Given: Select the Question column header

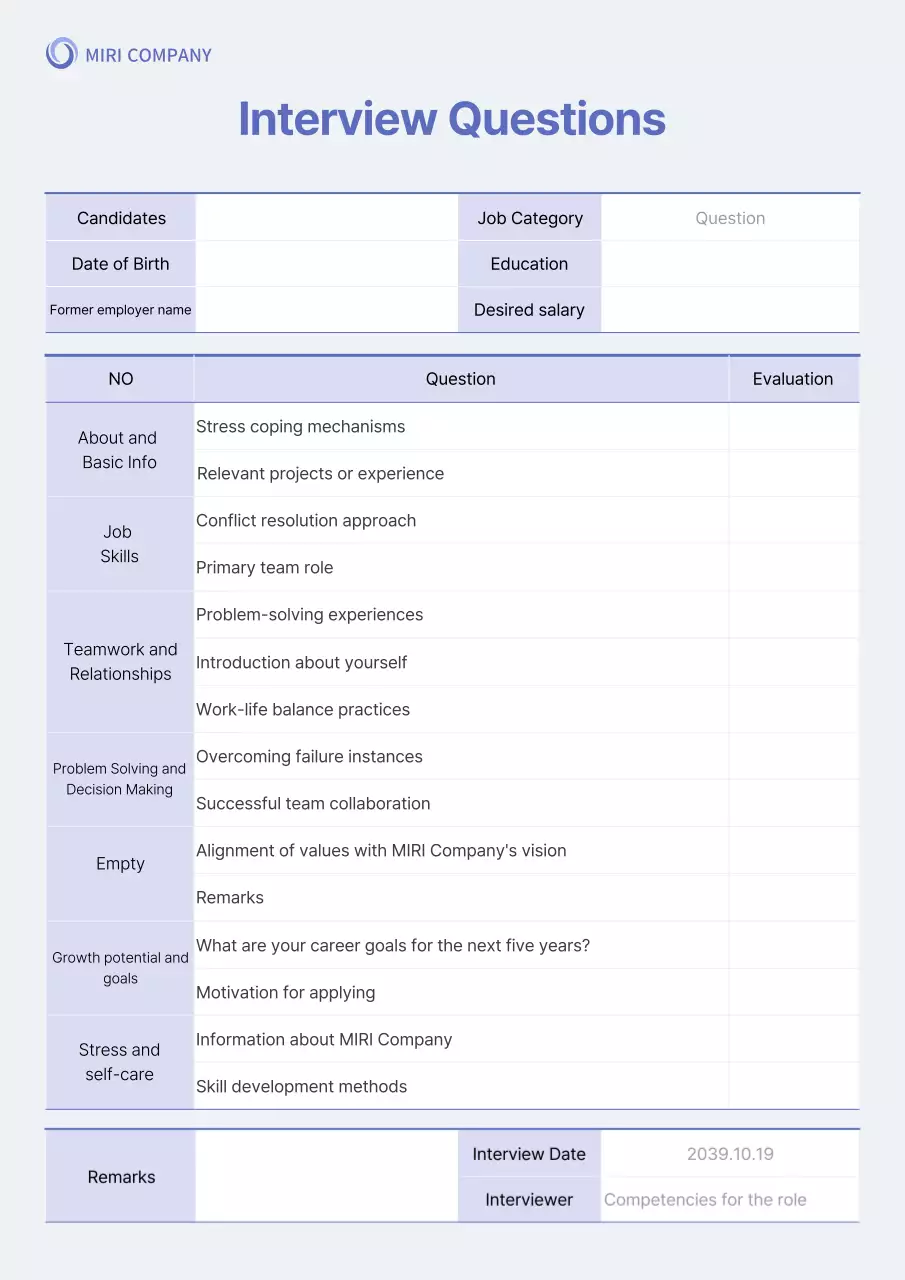Looking at the screenshot, I should click(461, 379).
